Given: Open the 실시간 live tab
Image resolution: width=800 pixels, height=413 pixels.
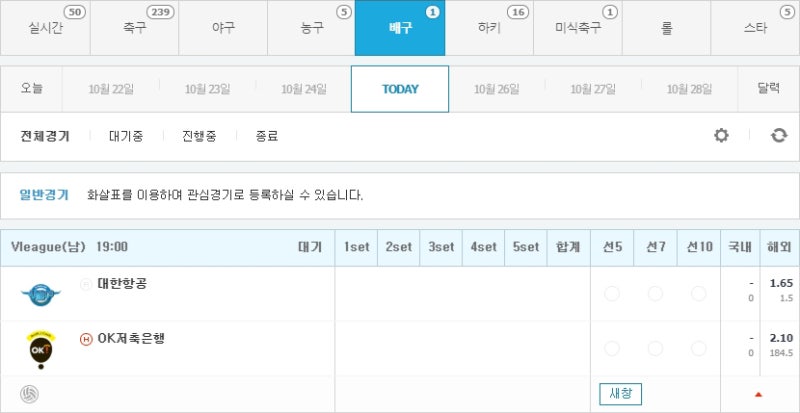Looking at the screenshot, I should (45, 28).
